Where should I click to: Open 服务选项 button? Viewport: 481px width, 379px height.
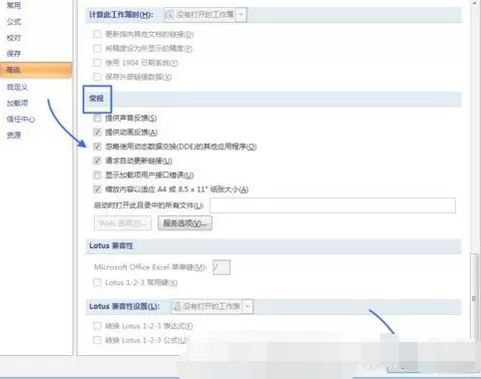point(185,223)
